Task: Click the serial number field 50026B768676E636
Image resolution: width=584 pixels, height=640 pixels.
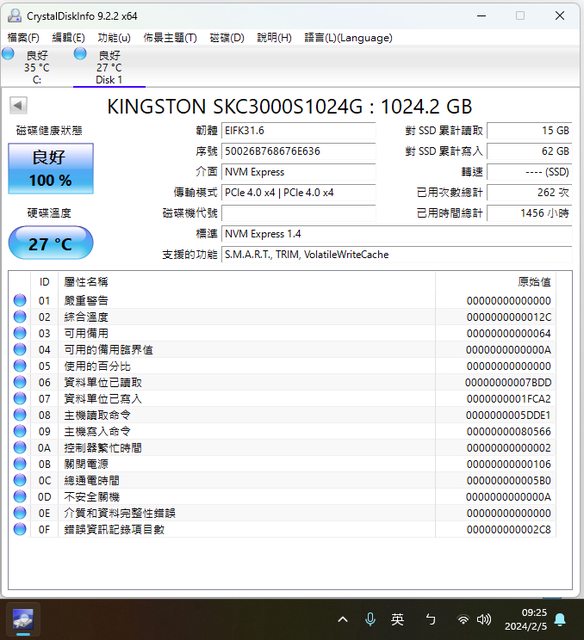Action: coord(298,151)
